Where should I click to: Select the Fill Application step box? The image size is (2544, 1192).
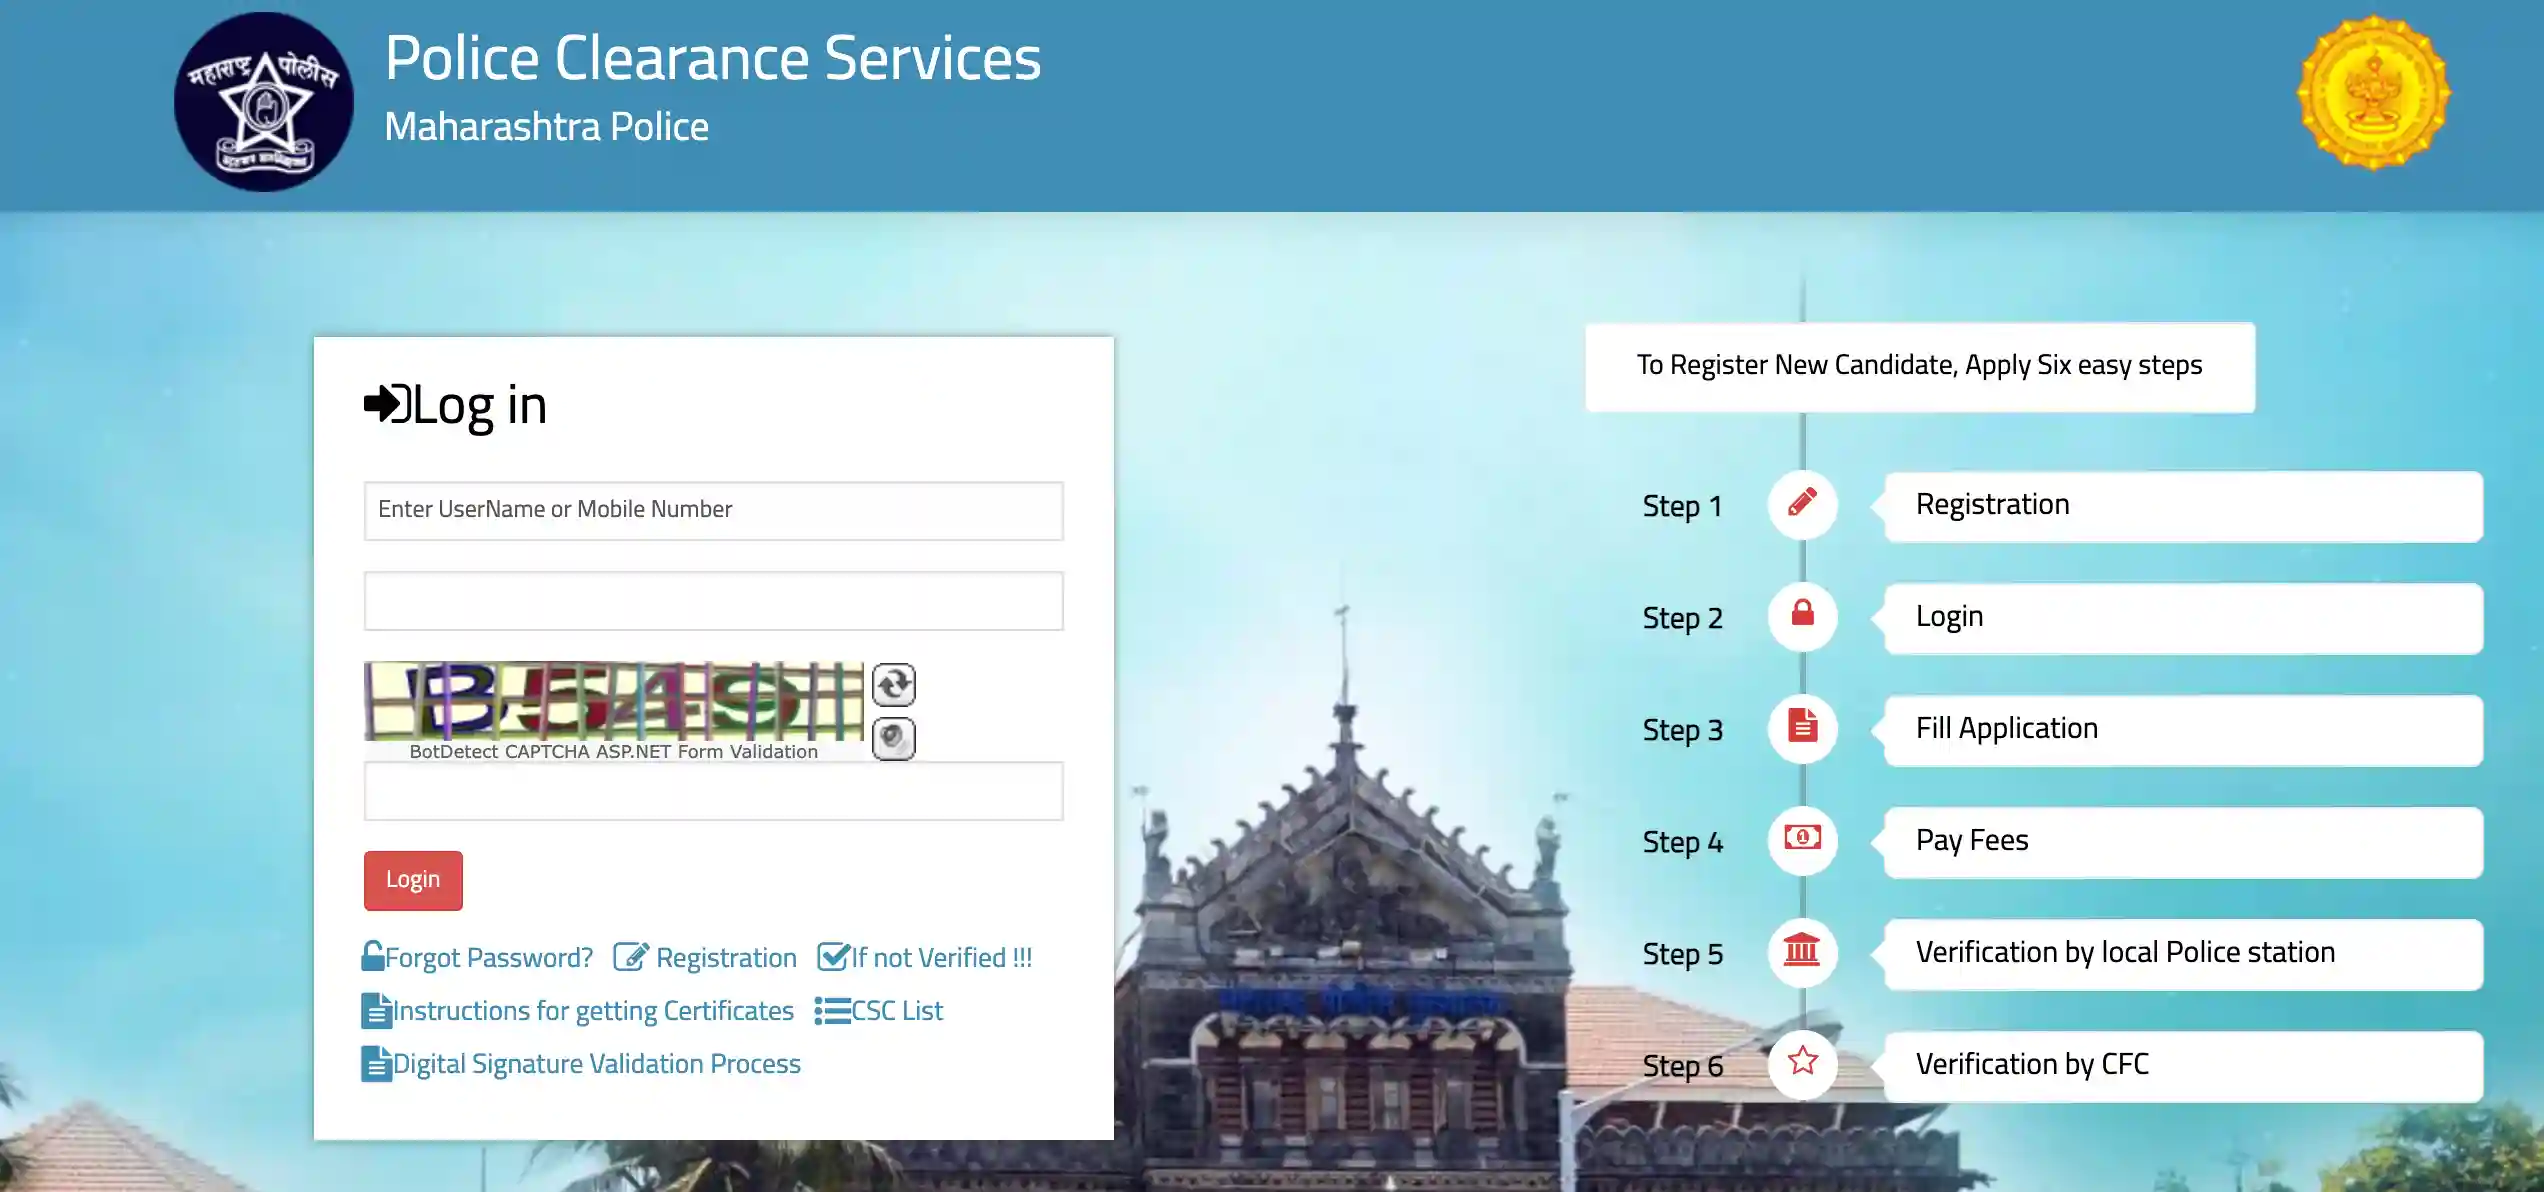tap(2183, 730)
